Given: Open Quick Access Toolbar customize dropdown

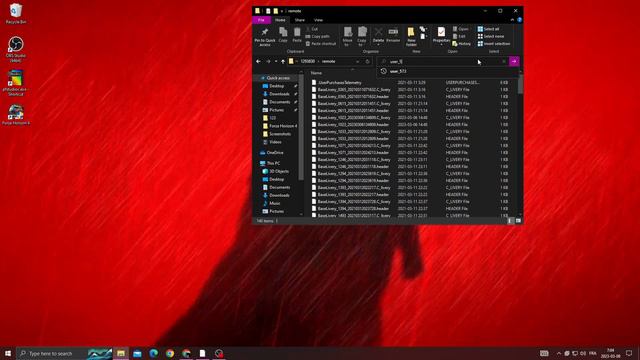Looking at the screenshot, I should pos(282,11).
